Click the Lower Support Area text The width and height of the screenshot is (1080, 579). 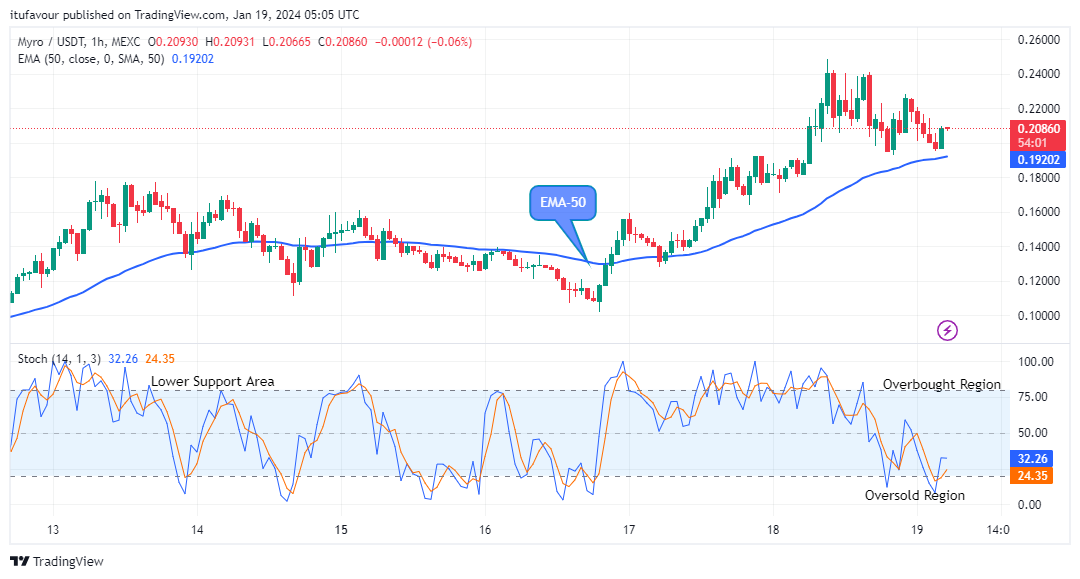(x=212, y=381)
